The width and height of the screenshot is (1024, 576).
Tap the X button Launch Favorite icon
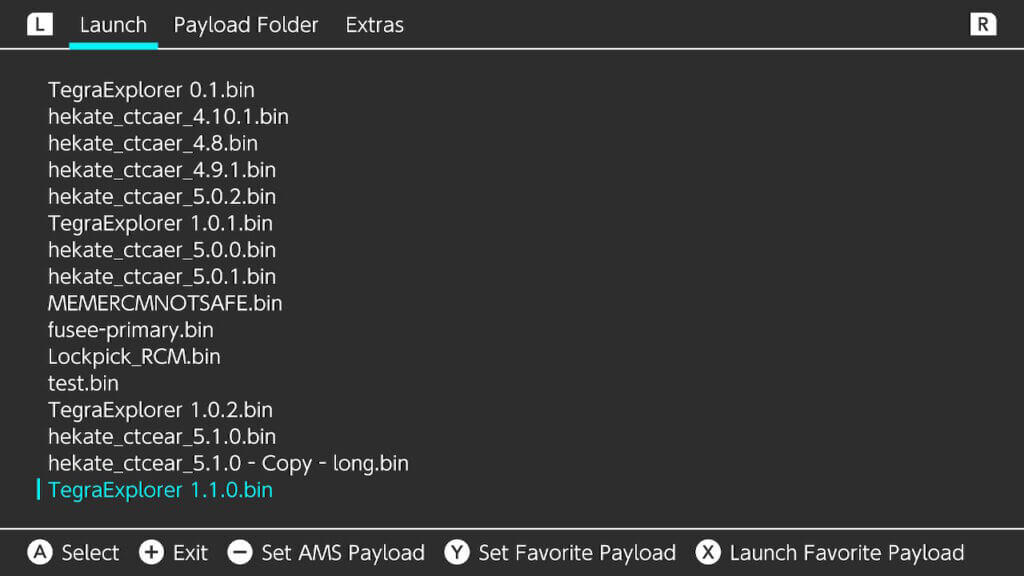coord(708,553)
